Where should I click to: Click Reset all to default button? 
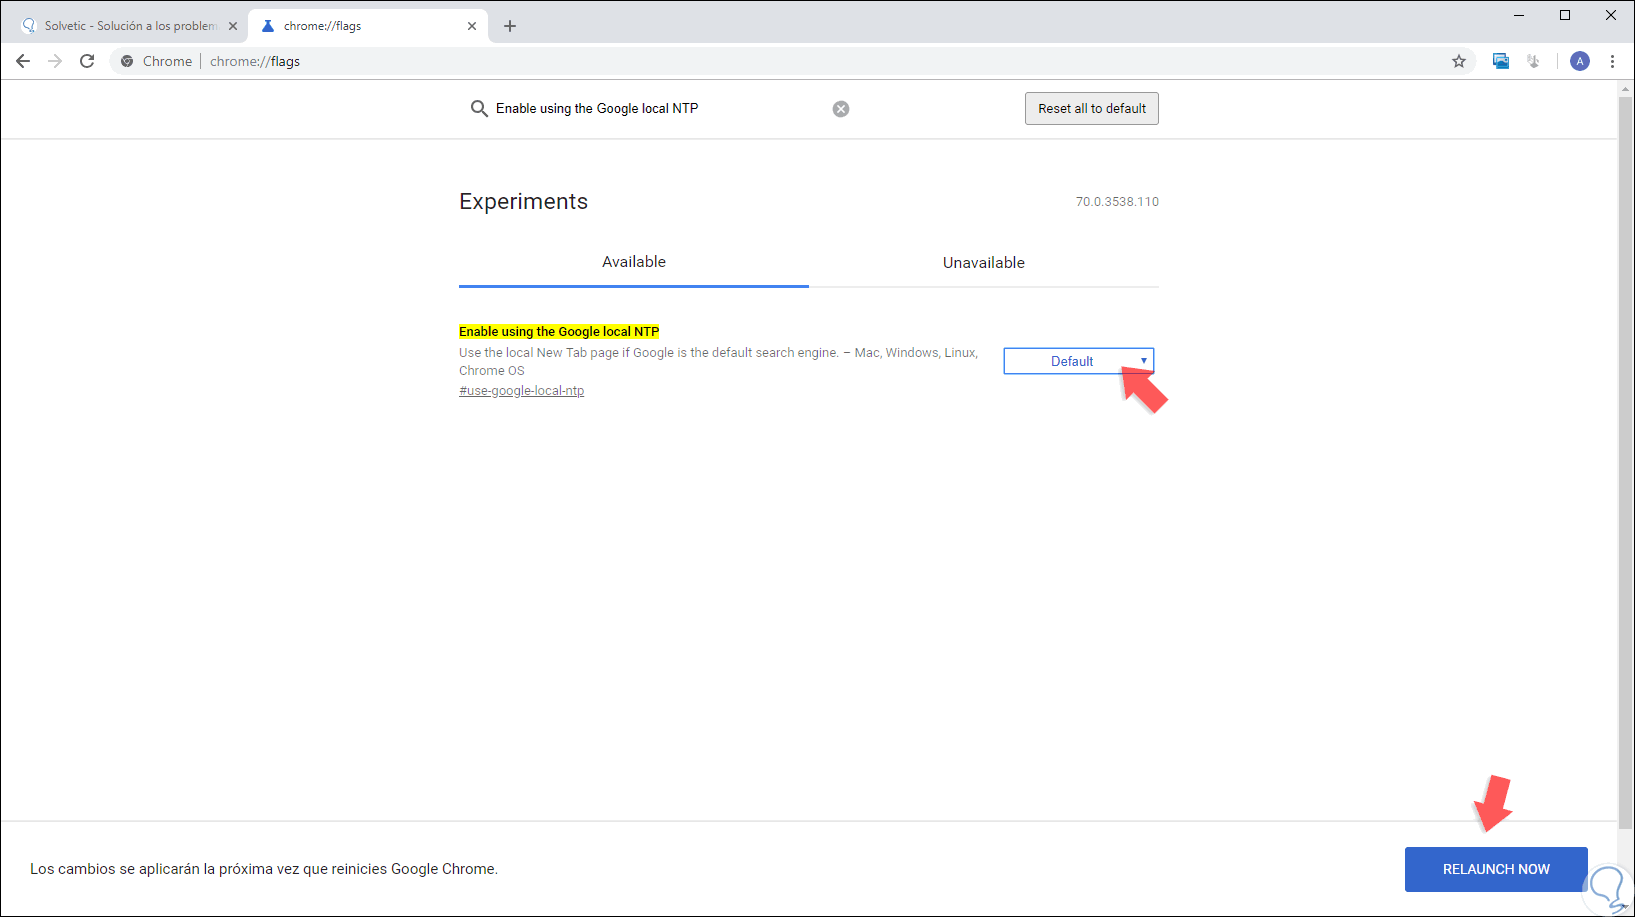point(1092,108)
